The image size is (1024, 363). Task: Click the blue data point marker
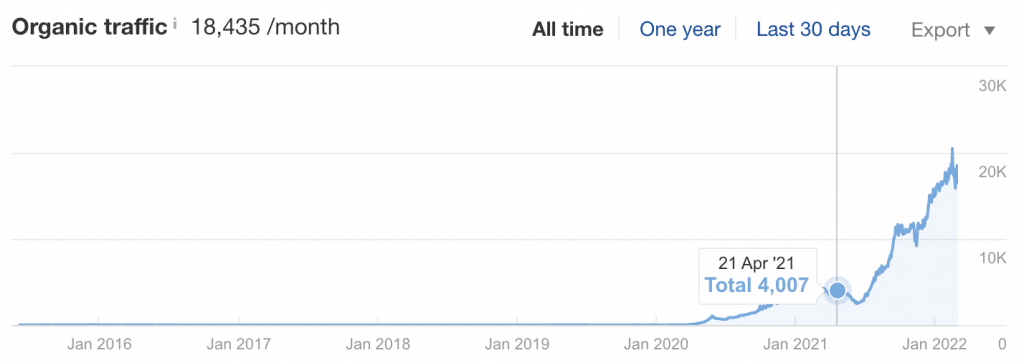[837, 291]
